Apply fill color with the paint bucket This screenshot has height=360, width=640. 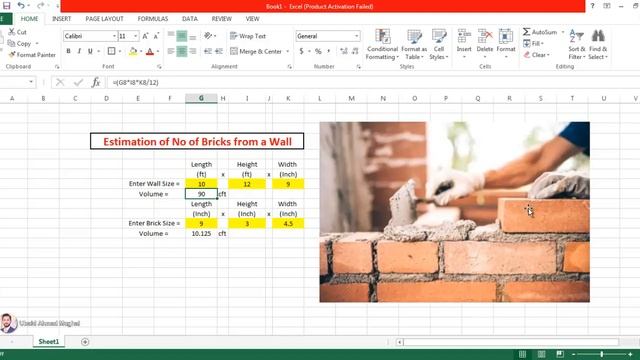133,51
